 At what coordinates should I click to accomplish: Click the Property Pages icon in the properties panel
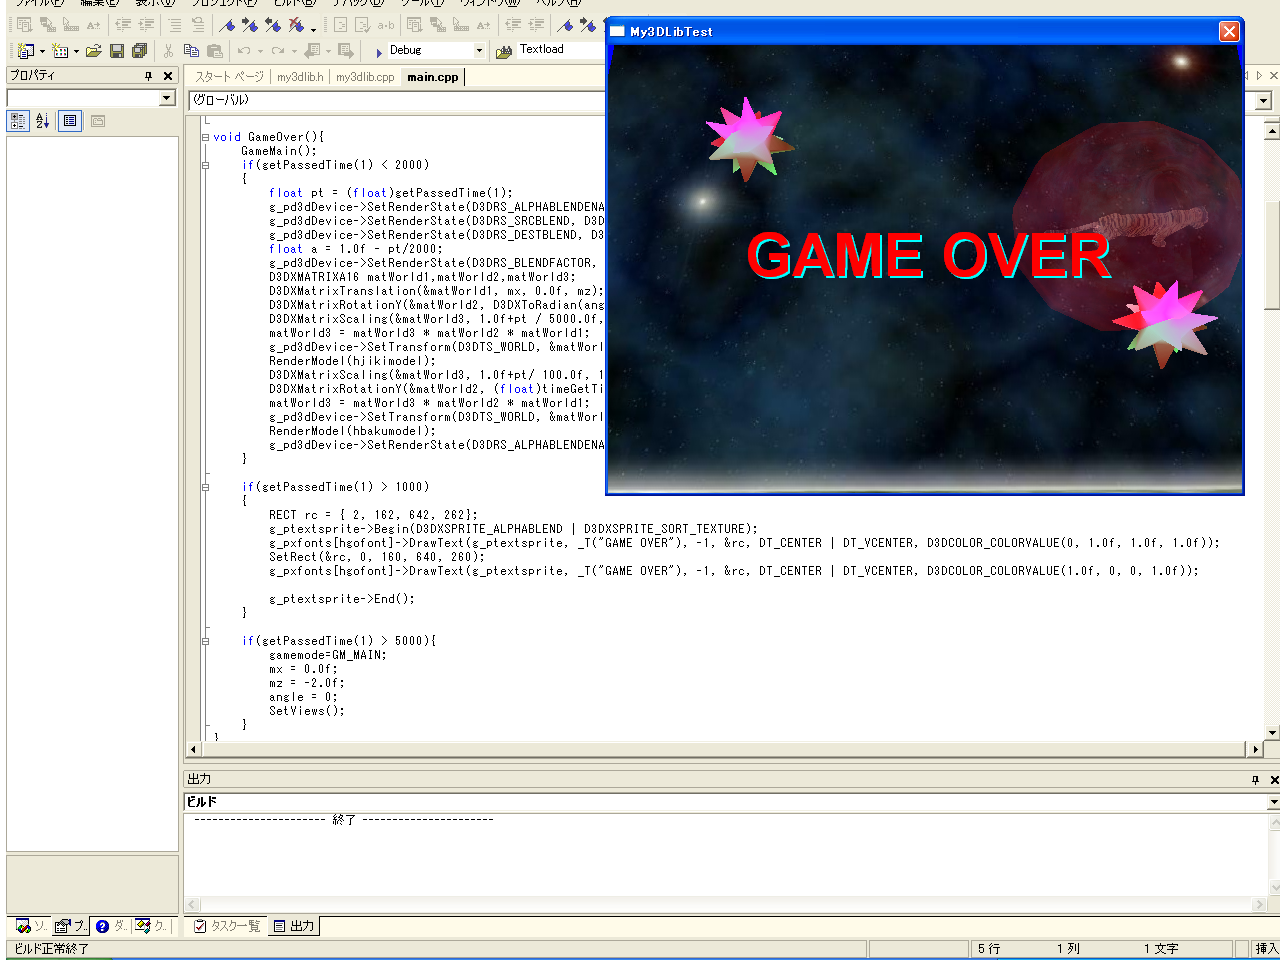tap(98, 121)
